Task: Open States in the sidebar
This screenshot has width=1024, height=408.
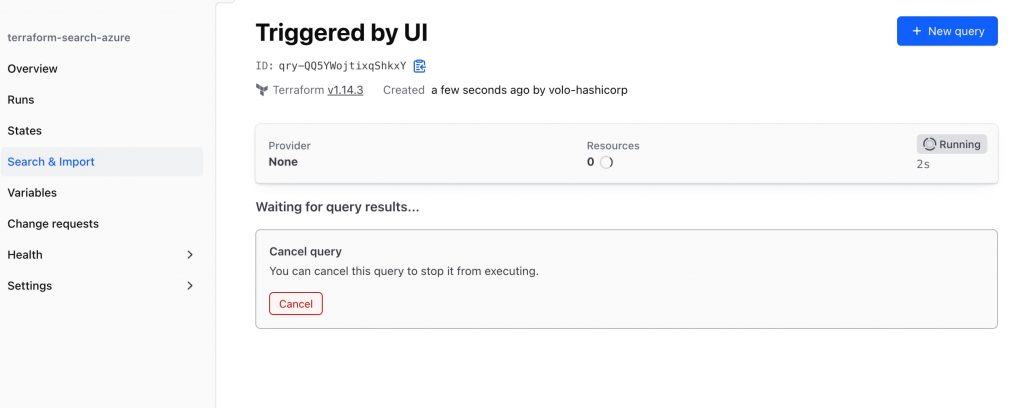Action: pyautogui.click(x=25, y=131)
